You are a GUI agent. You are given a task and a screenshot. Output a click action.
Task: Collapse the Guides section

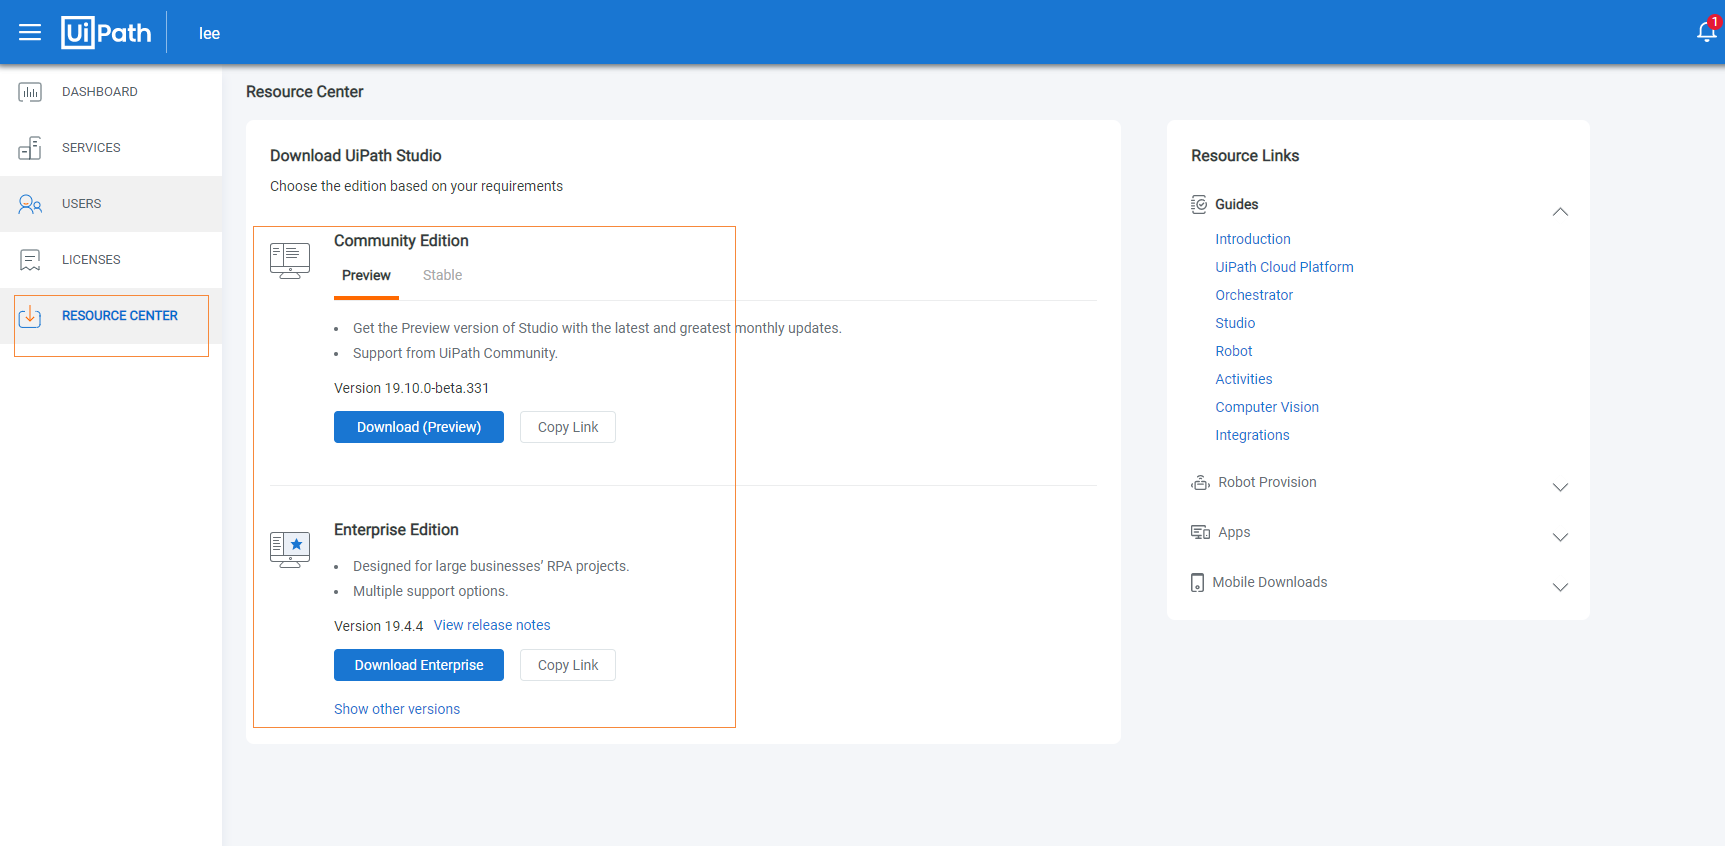[1559, 212]
